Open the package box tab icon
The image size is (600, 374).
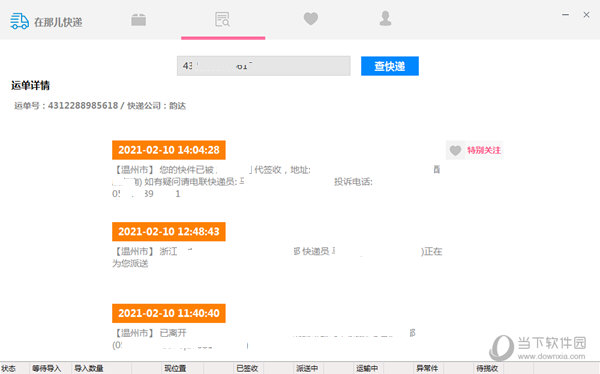139,19
